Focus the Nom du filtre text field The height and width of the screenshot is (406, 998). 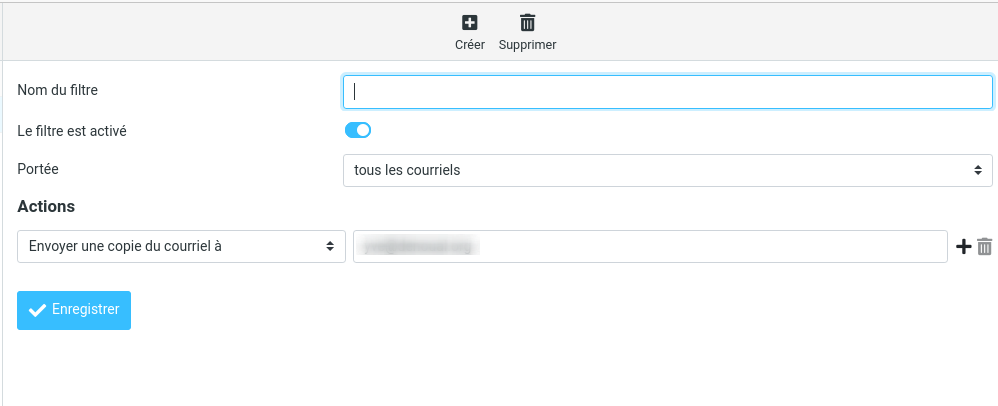(x=667, y=92)
